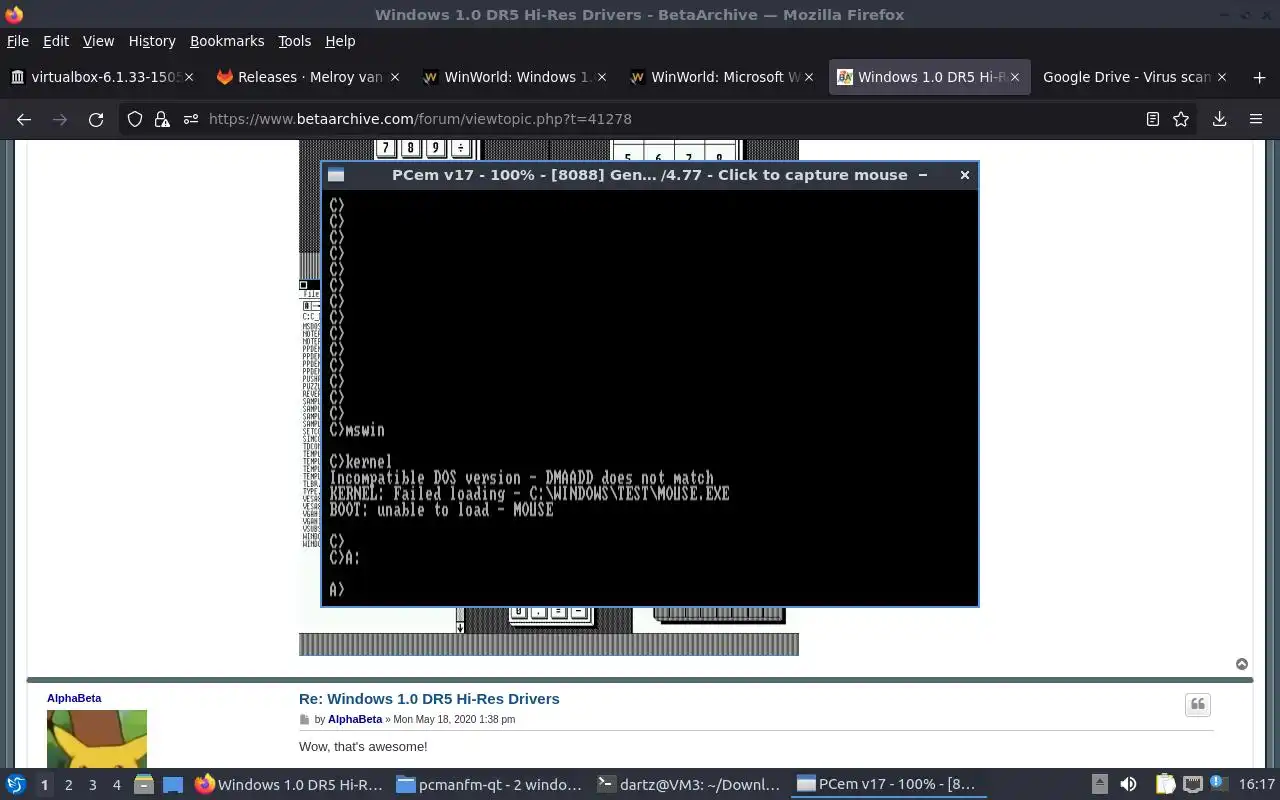Open the File menu
Screen dimensions: 1280x800
pos(18,41)
